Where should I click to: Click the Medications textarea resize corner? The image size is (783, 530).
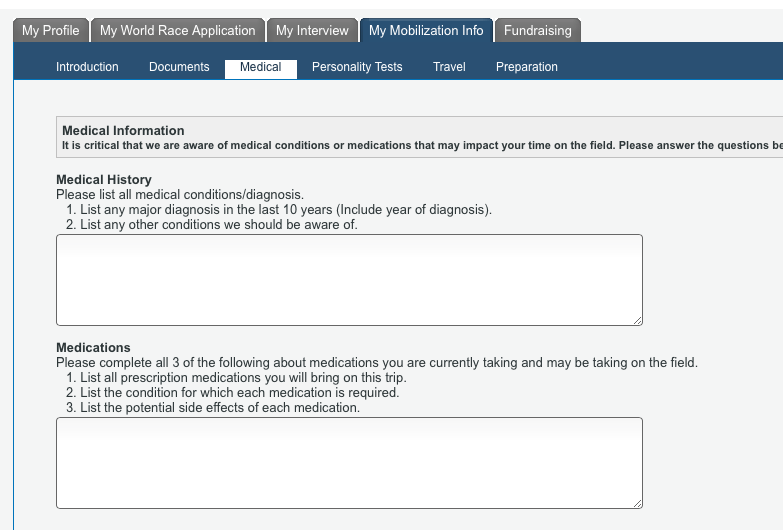(637, 503)
